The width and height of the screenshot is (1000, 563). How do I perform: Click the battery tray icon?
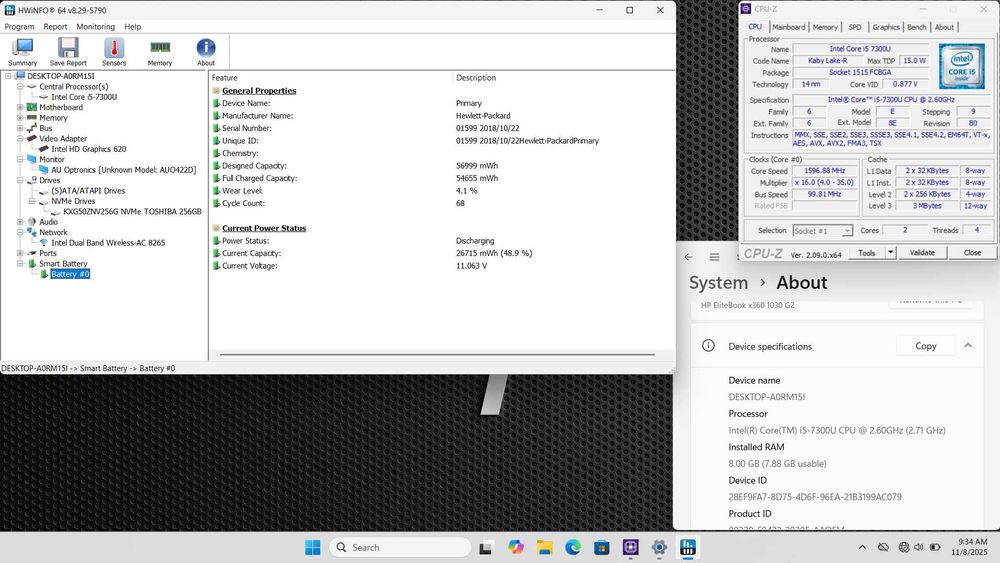point(935,547)
